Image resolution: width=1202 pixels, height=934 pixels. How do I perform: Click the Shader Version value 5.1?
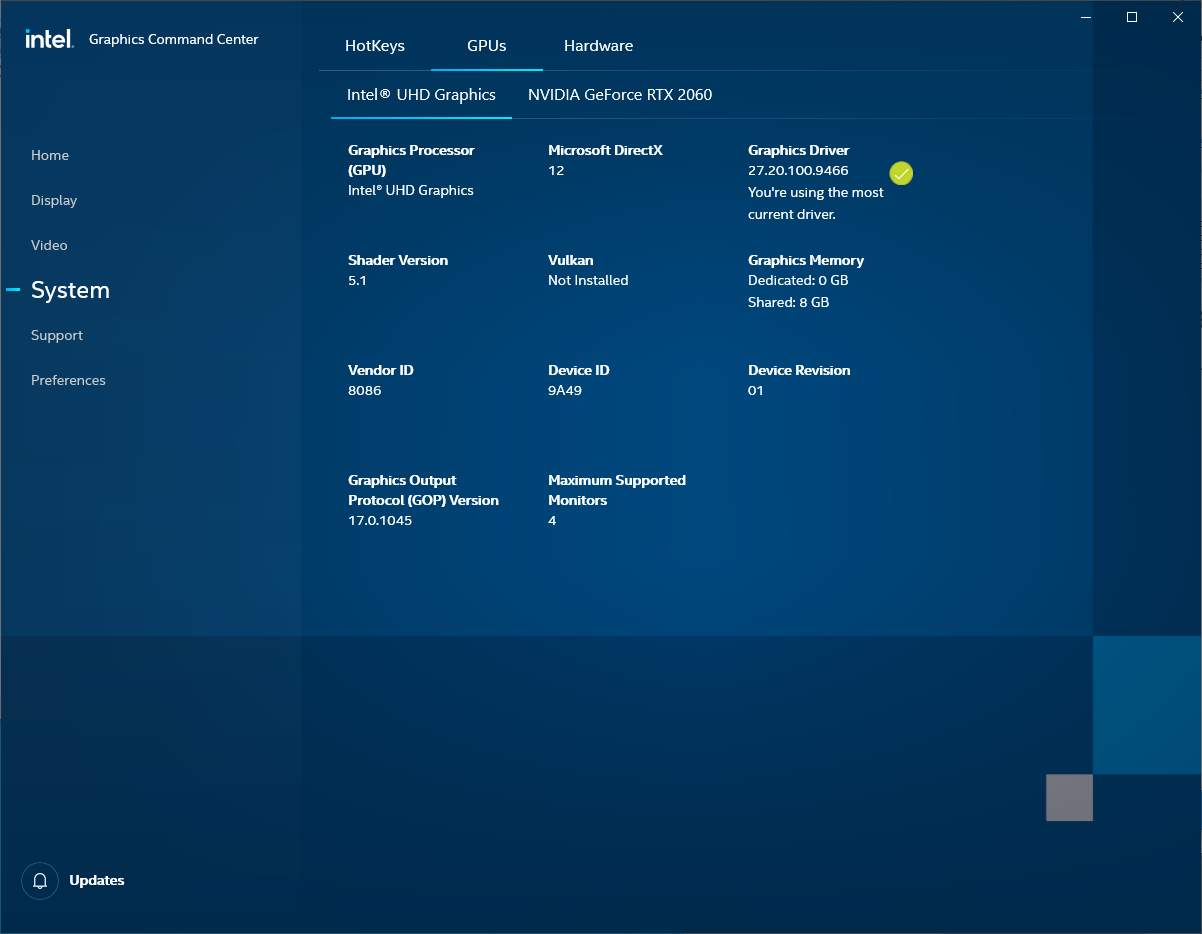tap(357, 281)
